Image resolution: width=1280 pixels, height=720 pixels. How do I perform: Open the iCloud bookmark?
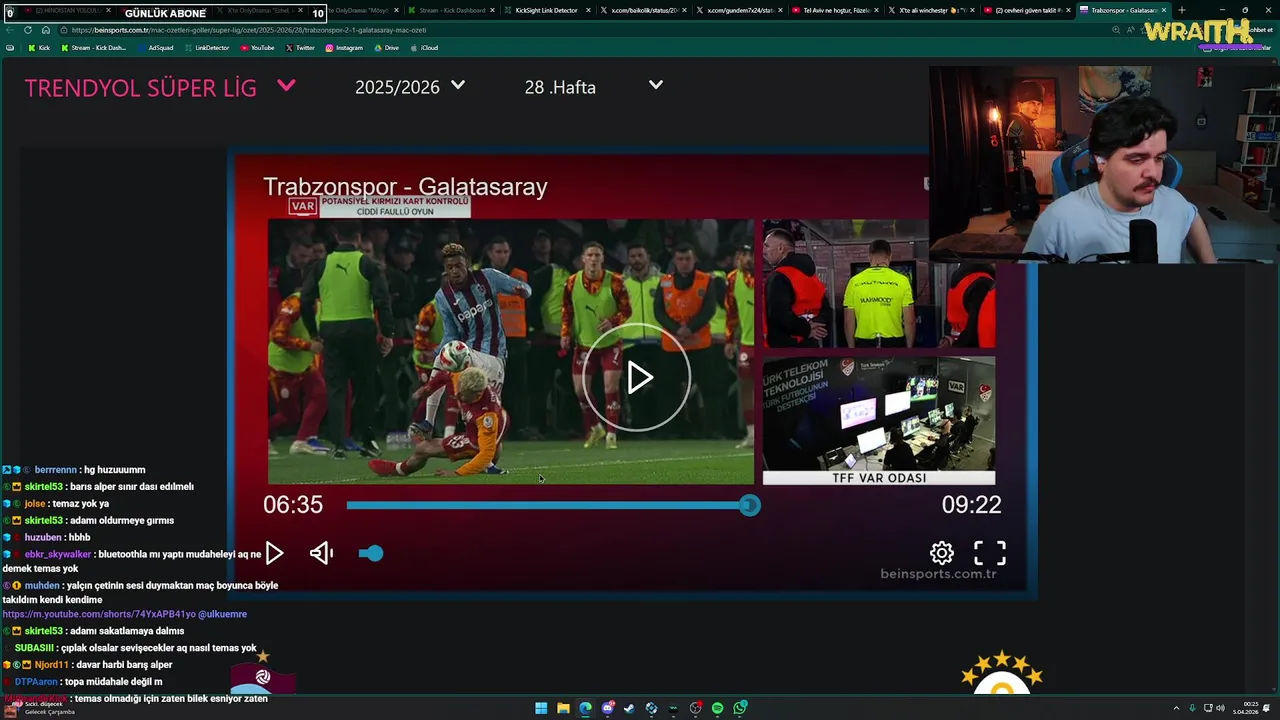(424, 48)
